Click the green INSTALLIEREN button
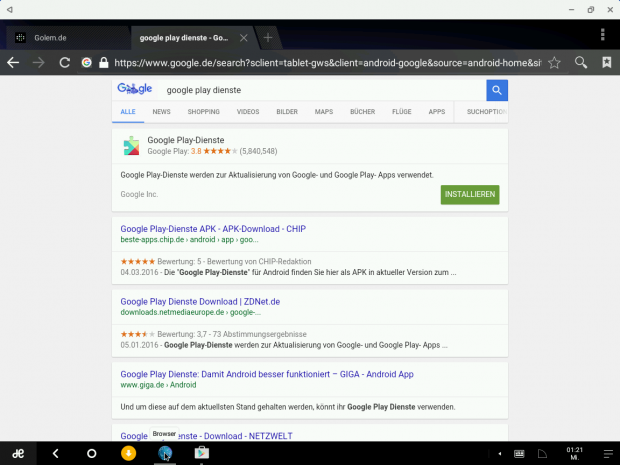This screenshot has width=620, height=465. [470, 195]
